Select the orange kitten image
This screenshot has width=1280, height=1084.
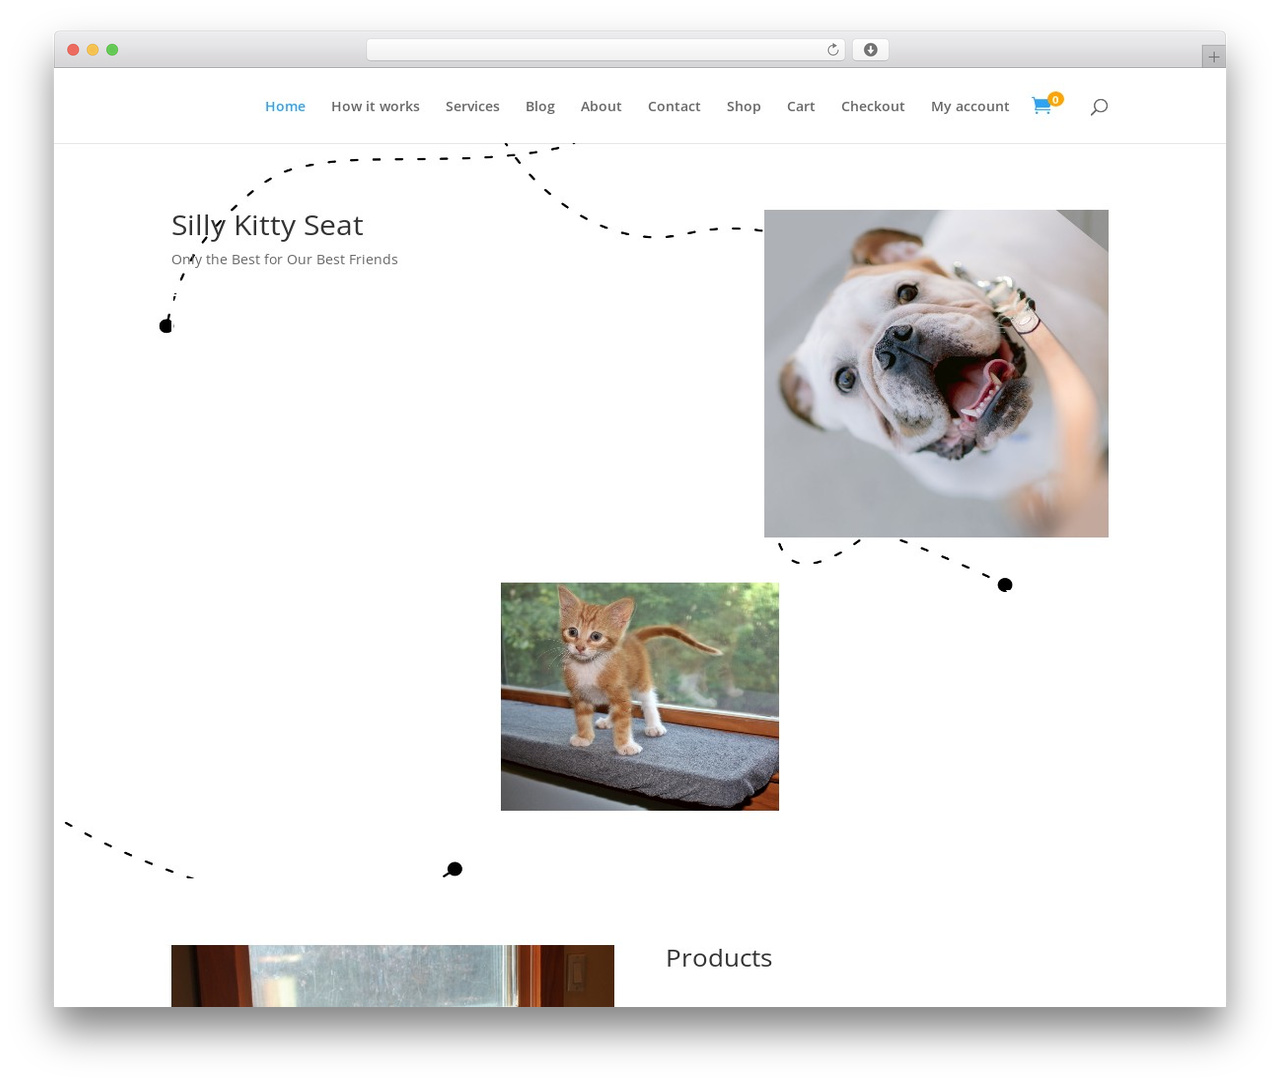coord(640,696)
